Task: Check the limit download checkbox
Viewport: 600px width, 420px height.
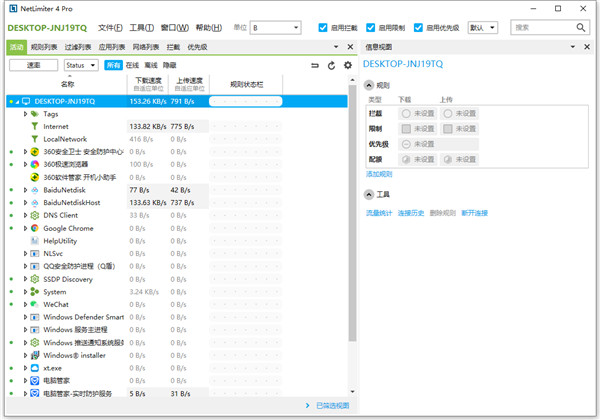Action: click(406, 129)
